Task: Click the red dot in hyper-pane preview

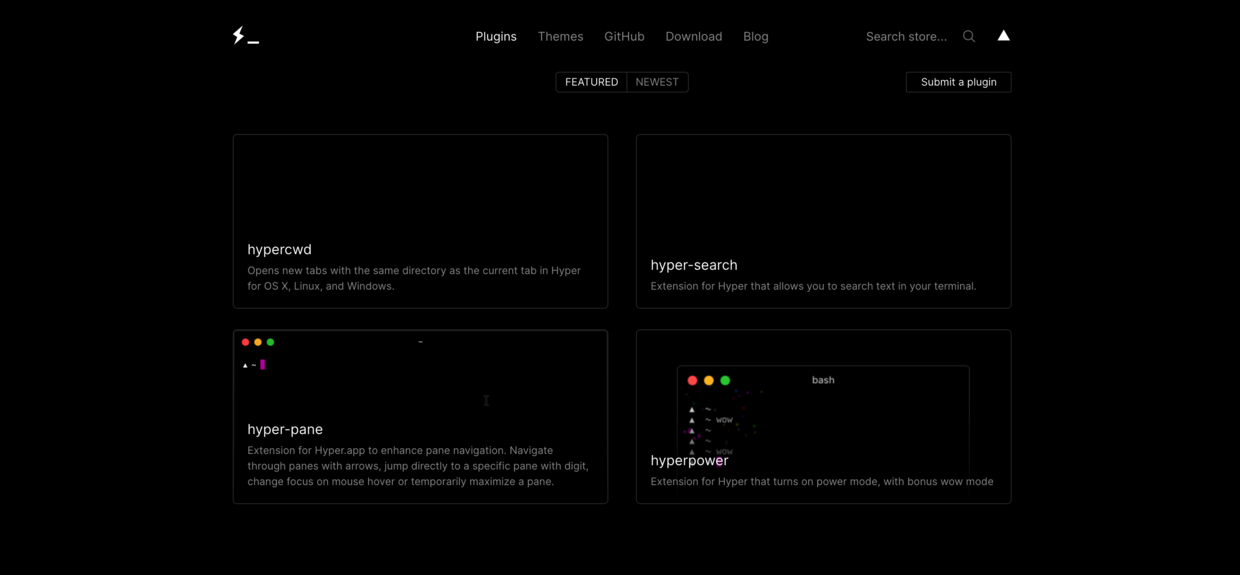Action: pos(245,342)
